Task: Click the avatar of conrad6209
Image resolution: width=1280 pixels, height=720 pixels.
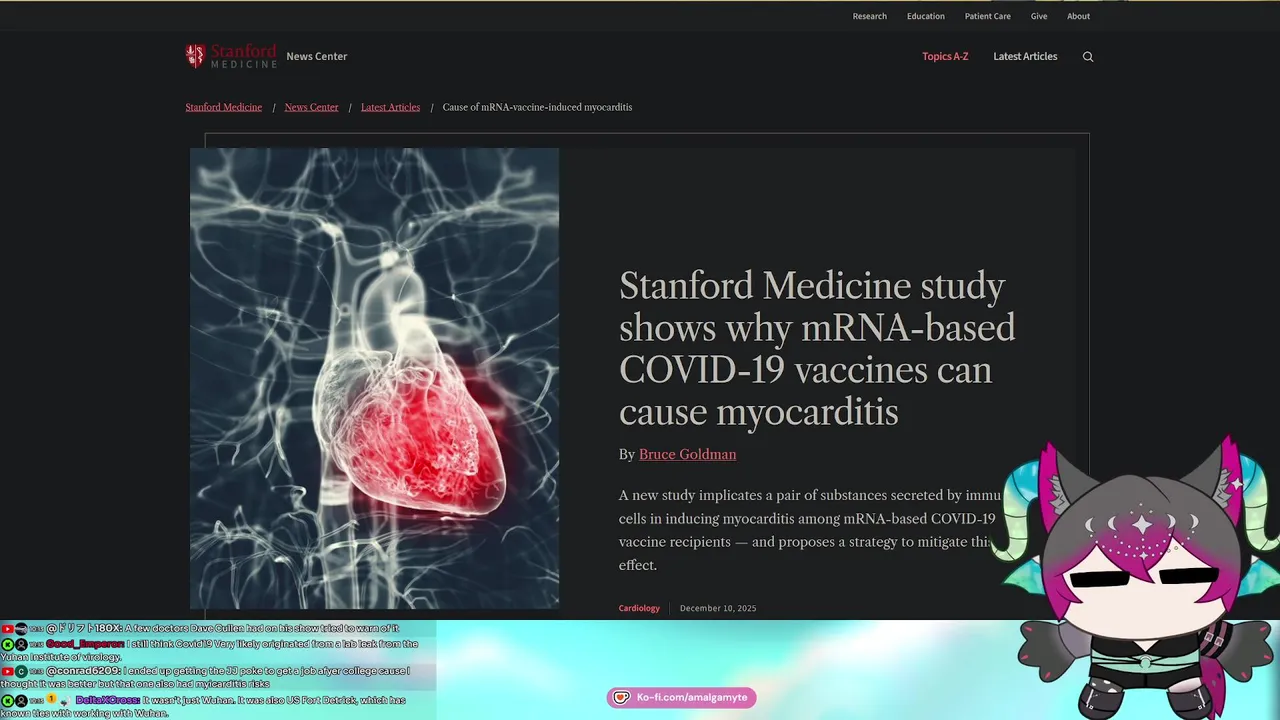Action: pyautogui.click(x=21, y=671)
